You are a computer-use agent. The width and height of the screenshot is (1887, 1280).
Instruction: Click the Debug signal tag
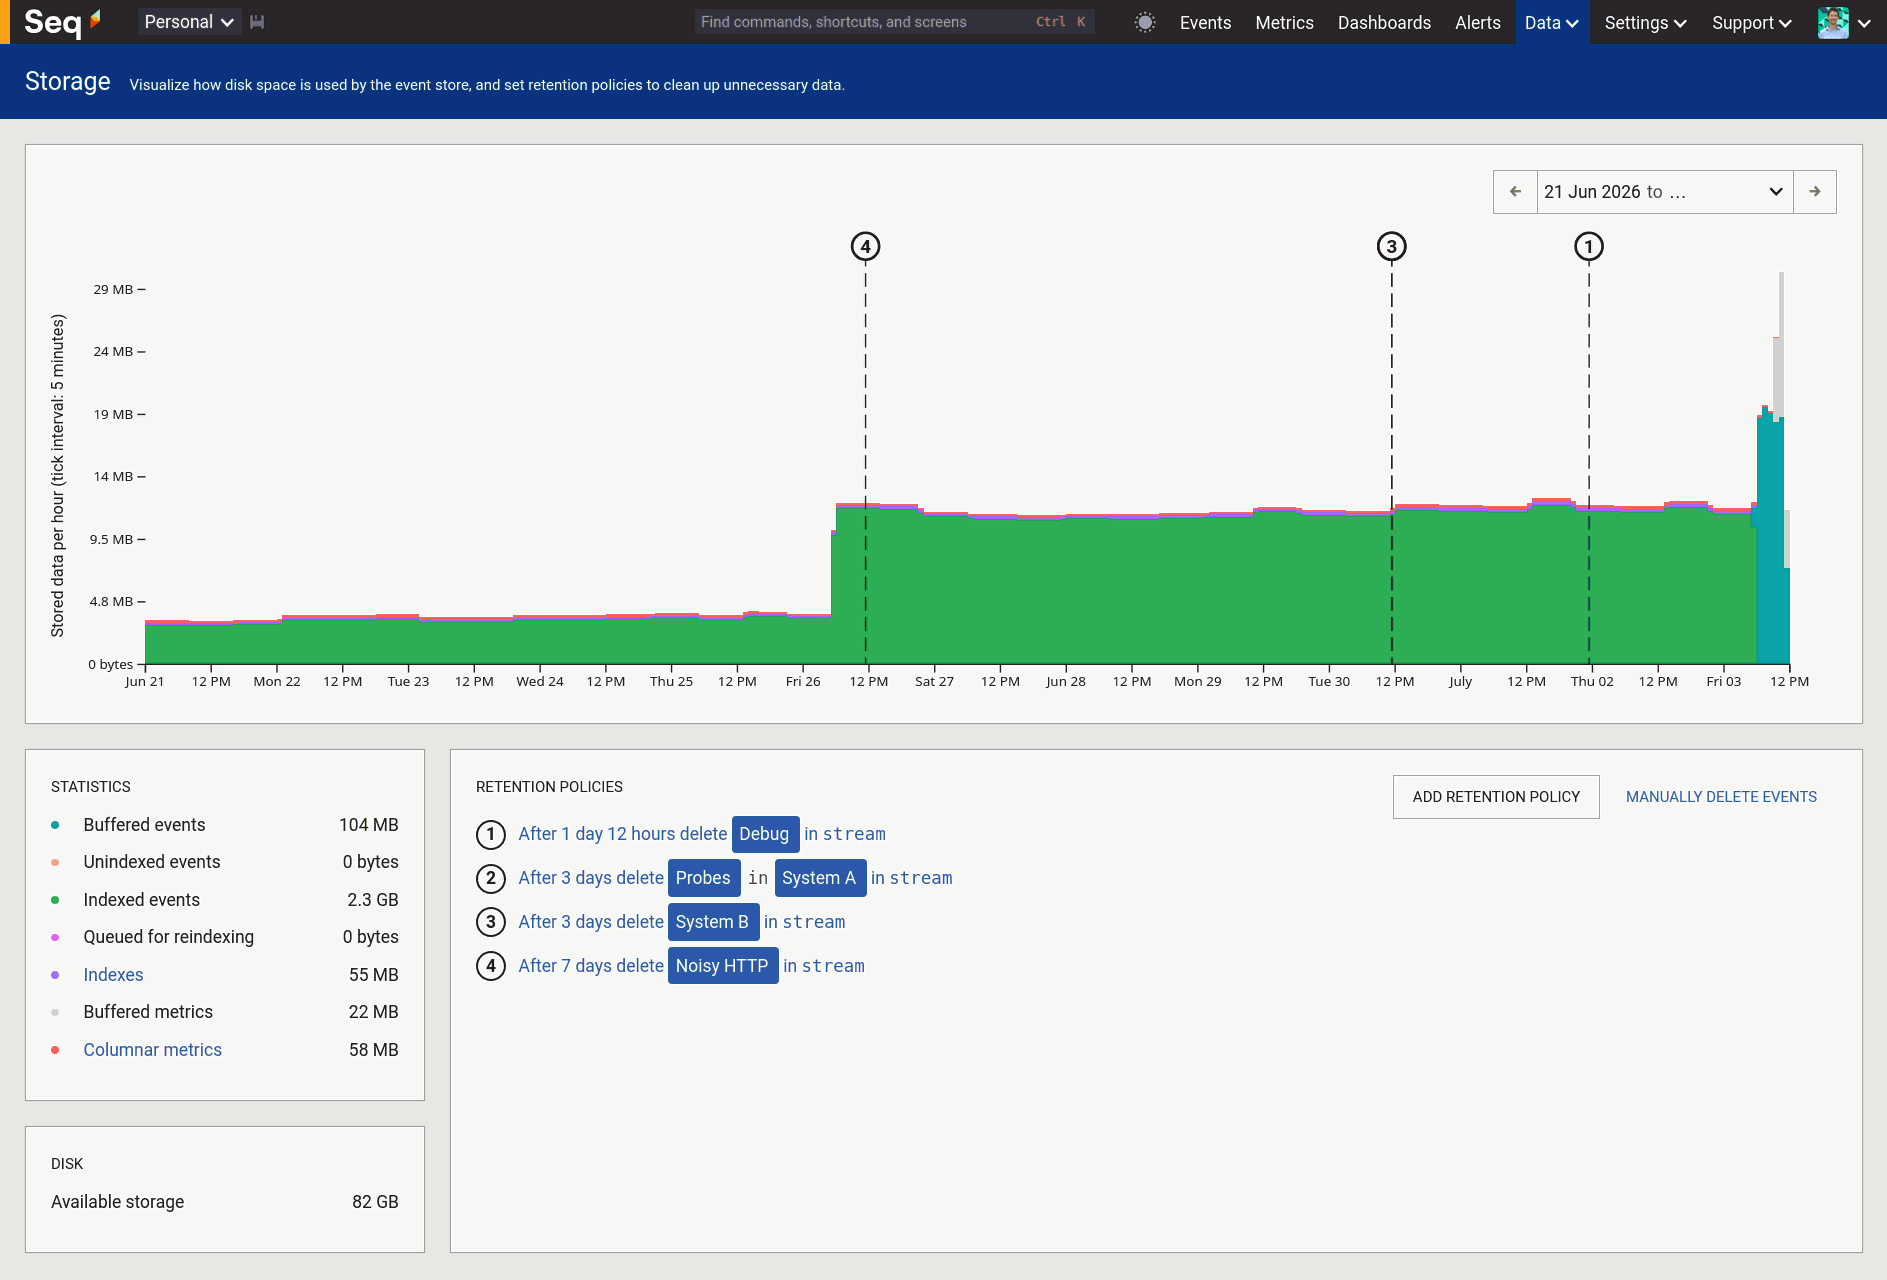pyautogui.click(x=765, y=834)
